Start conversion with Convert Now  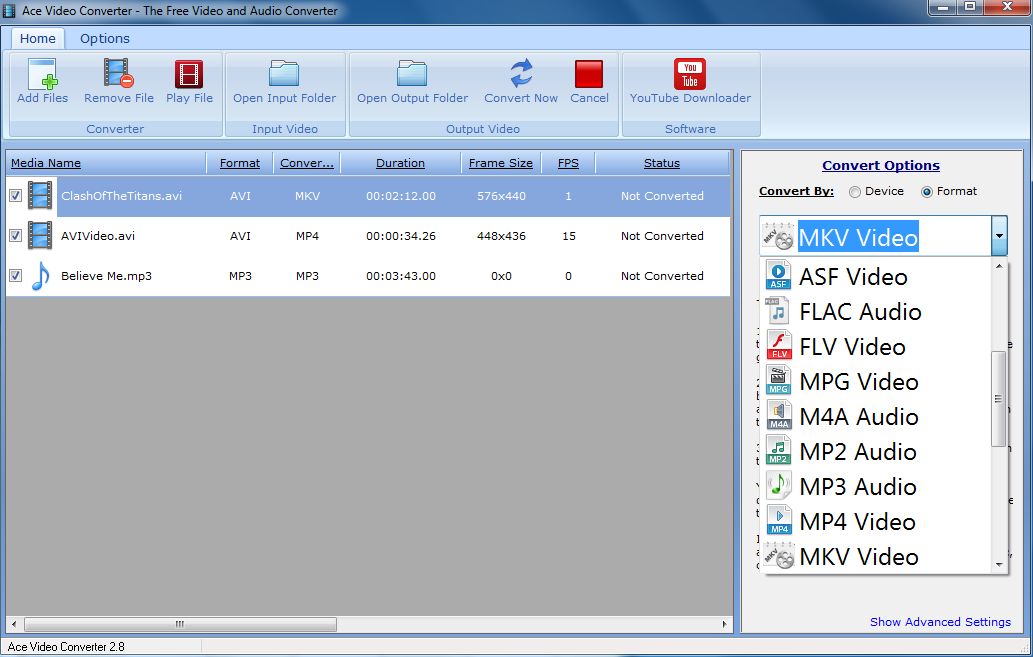[x=521, y=75]
